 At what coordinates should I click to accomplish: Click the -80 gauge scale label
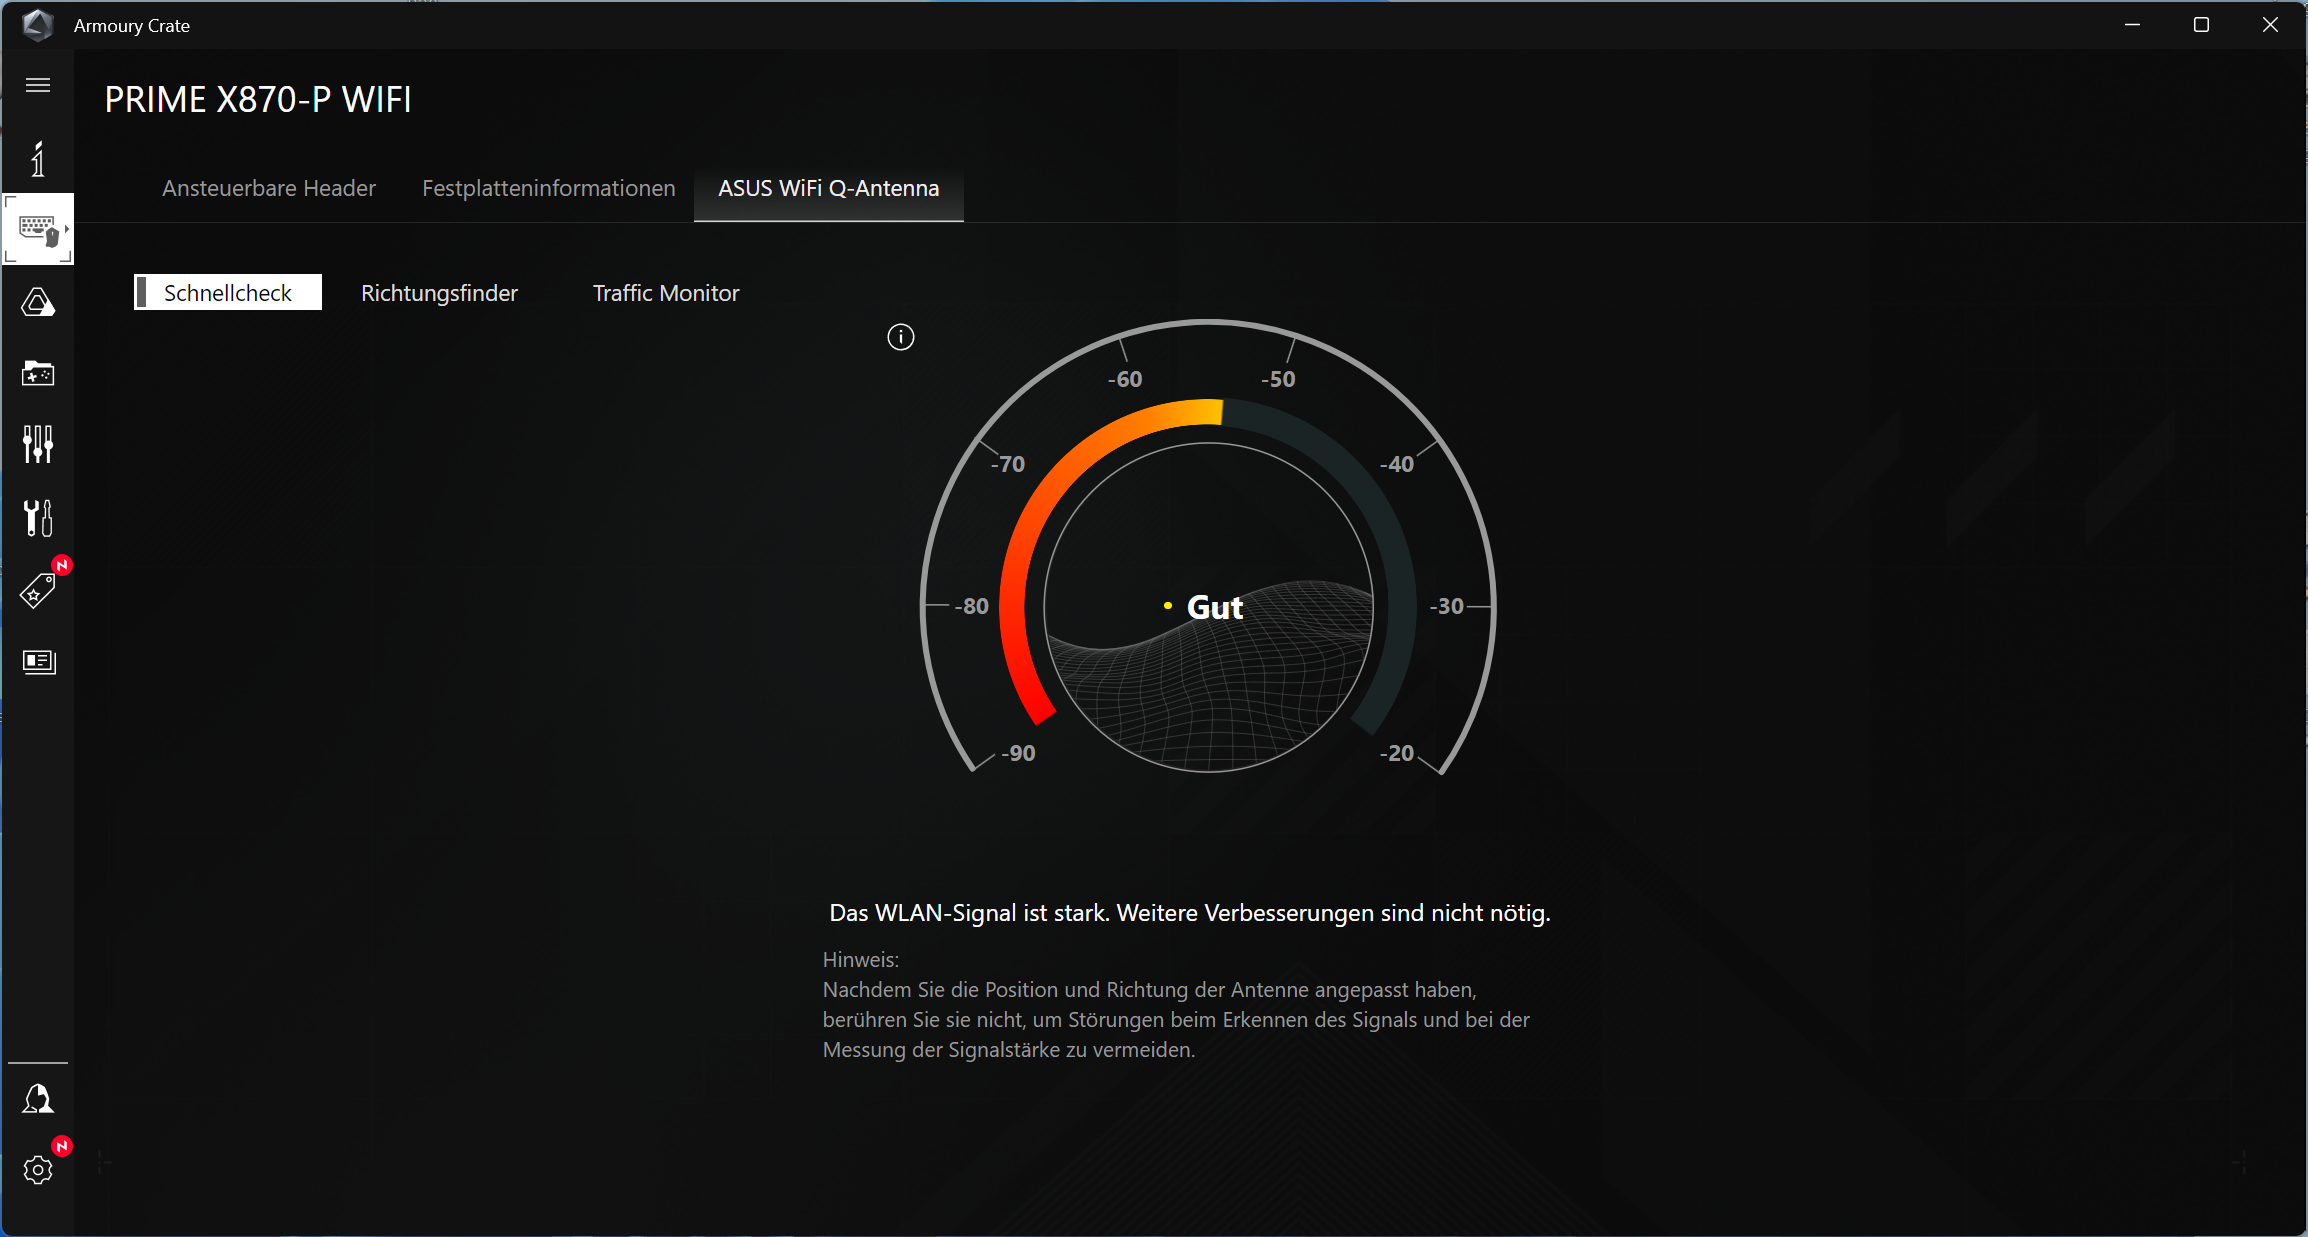(972, 606)
